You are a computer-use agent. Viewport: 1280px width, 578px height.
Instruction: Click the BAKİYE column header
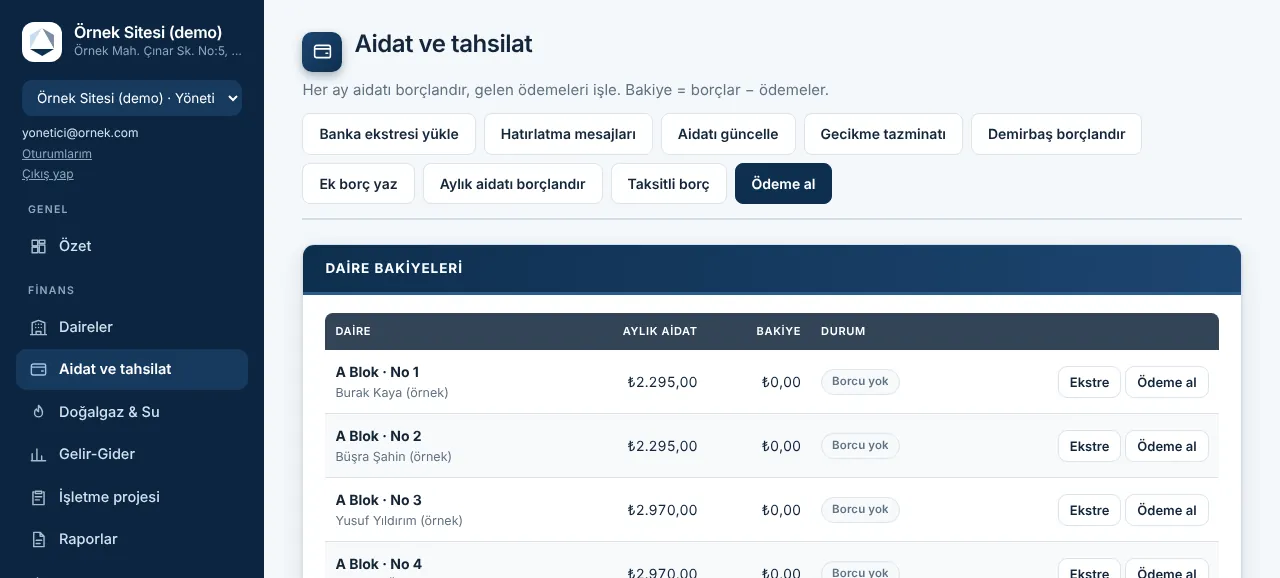click(x=778, y=331)
